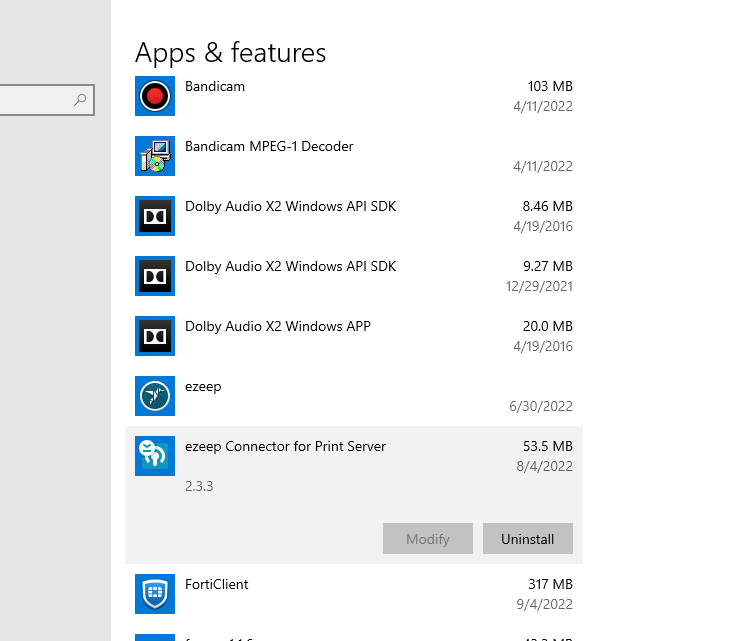This screenshot has height=641, width=754.
Task: Focus the sidebar search input field
Action: click(x=47, y=100)
